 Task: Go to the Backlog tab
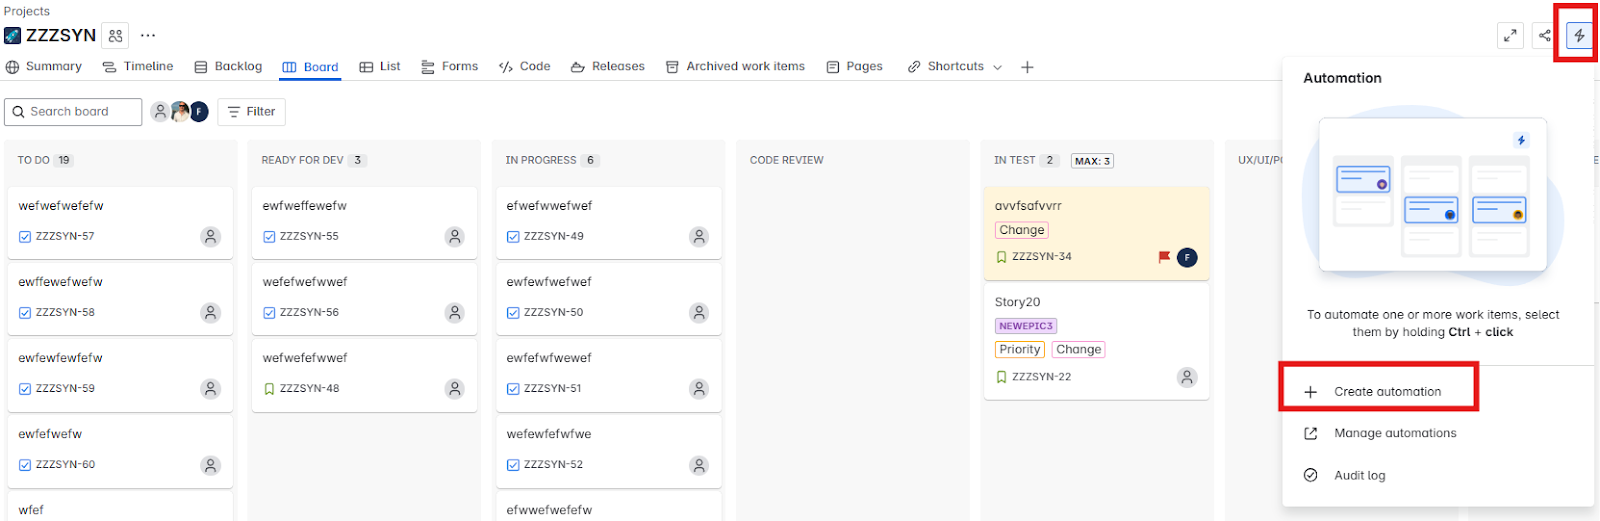228,67
